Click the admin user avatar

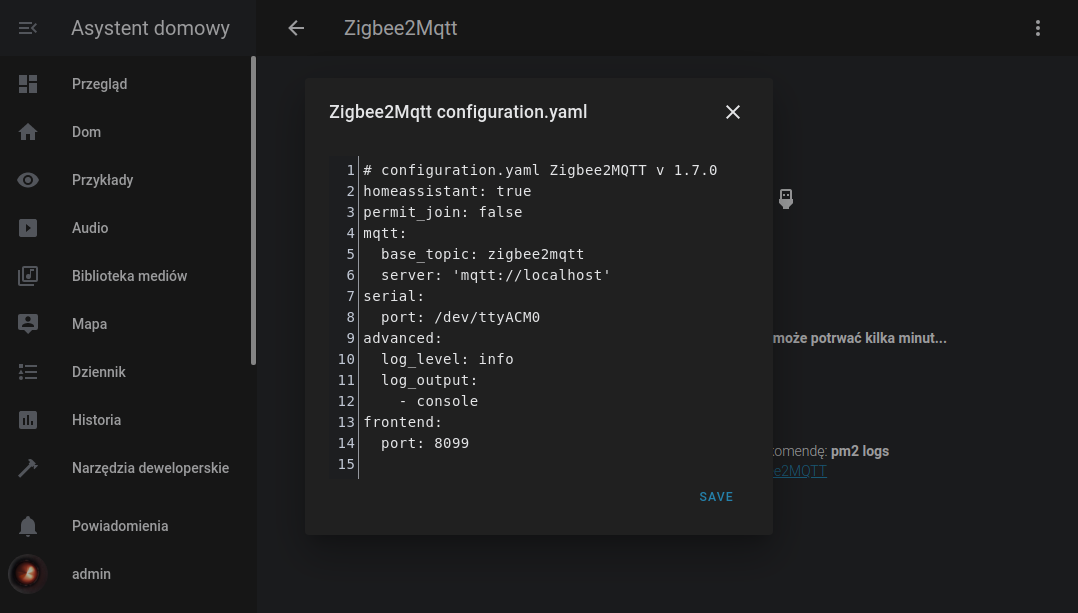click(x=28, y=574)
